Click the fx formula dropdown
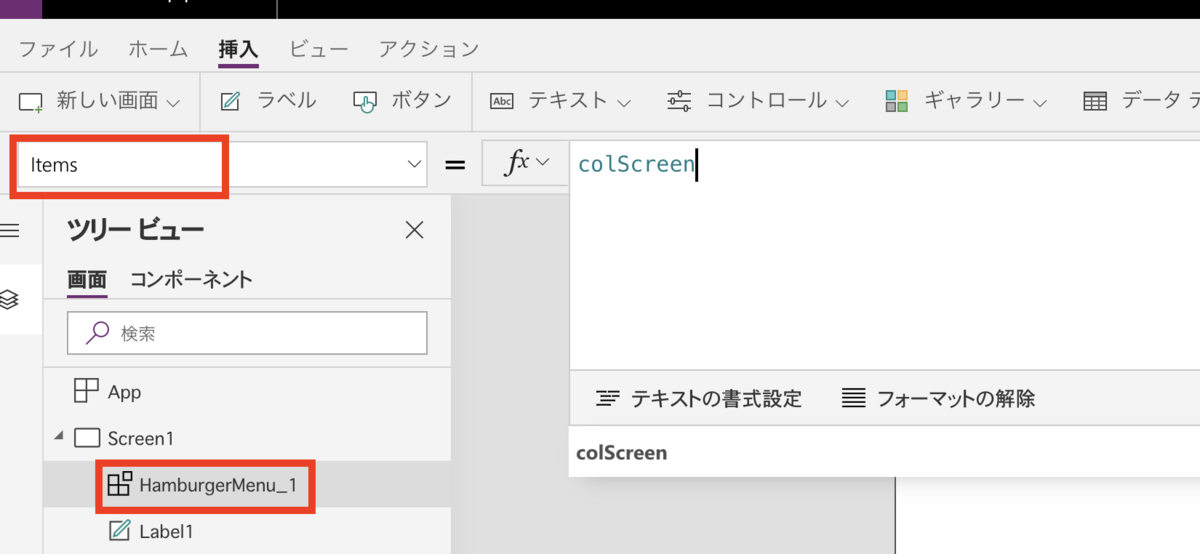This screenshot has width=1200, height=554. [x=526, y=163]
